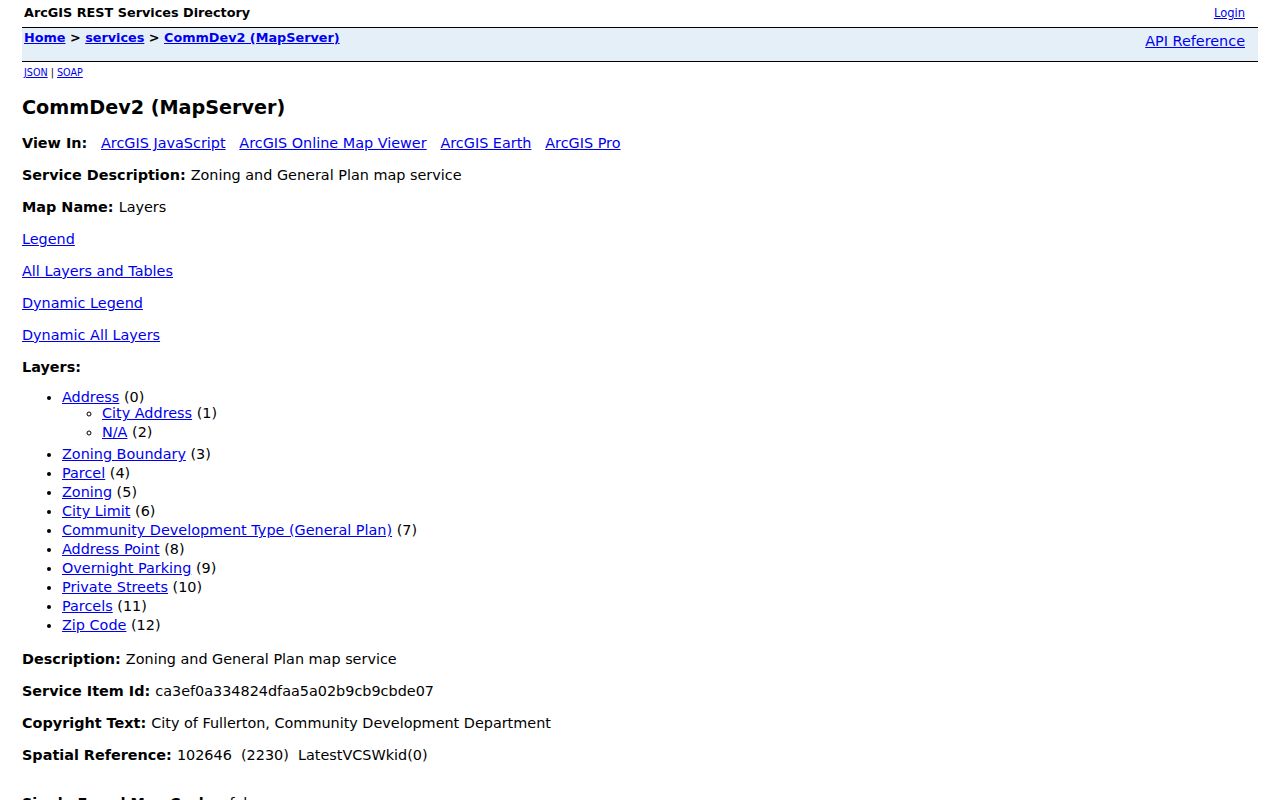Image resolution: width=1280 pixels, height=800 pixels.
Task: Click the CommDev2 (MapServer) page heading
Action: (154, 107)
